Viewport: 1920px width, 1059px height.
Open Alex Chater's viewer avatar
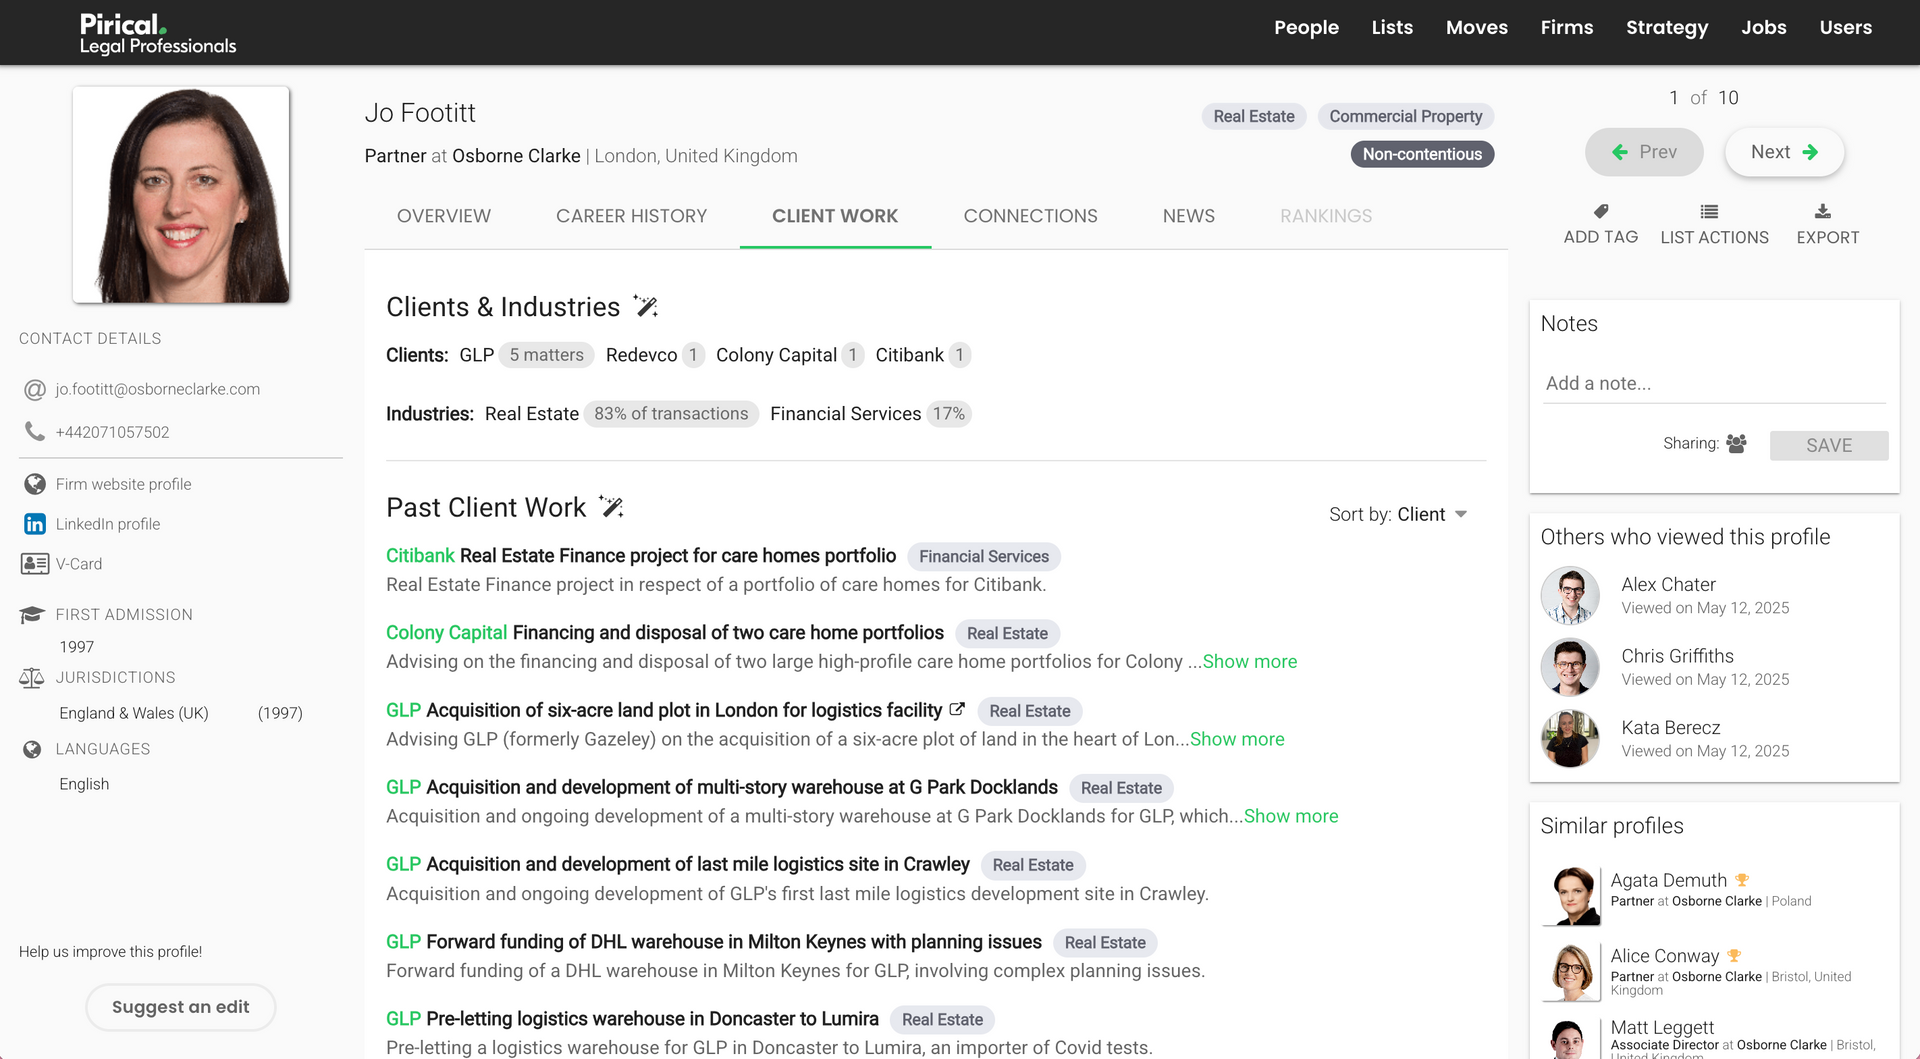point(1570,595)
